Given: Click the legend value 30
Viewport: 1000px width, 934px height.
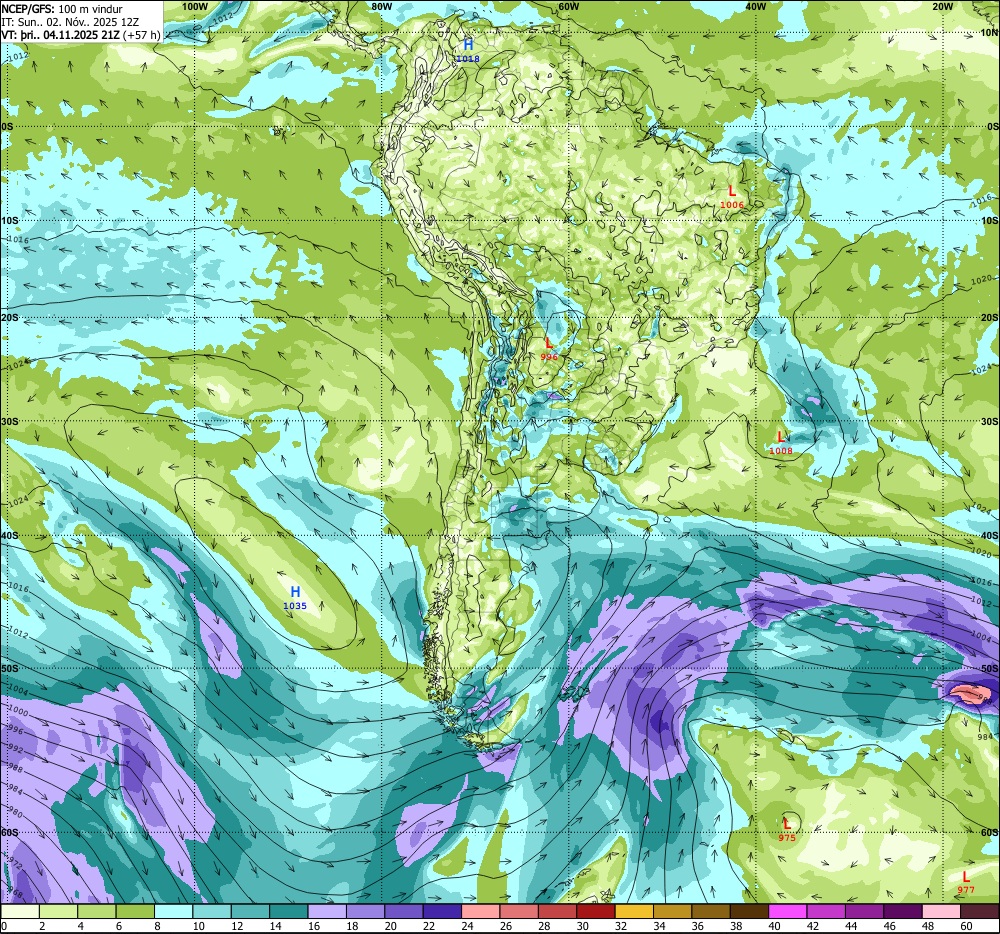Looking at the screenshot, I should pyautogui.click(x=582, y=926).
